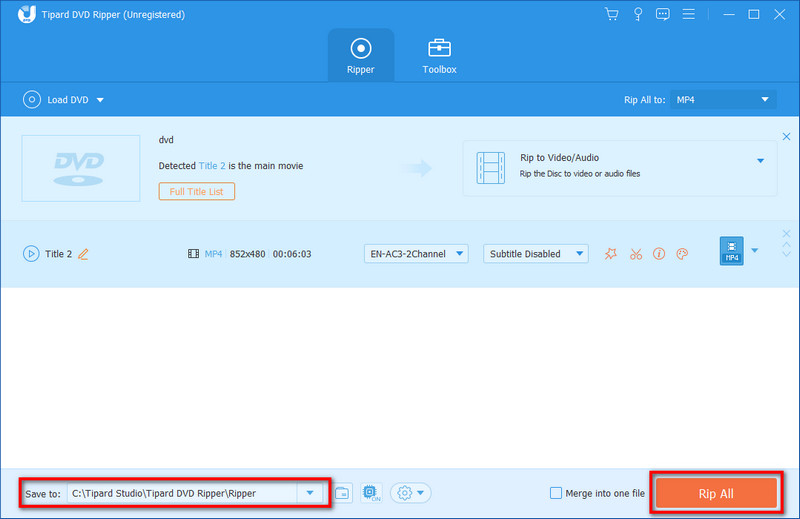Open the enhance palette icon
Image resolution: width=800 pixels, height=519 pixels.
coord(682,254)
